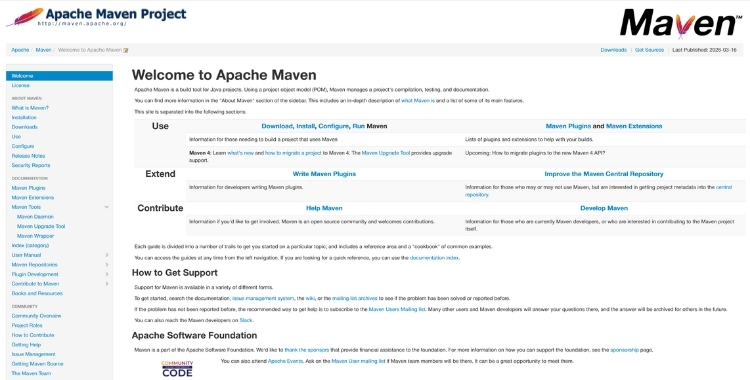
Task: Open the Use sidebar entry
Action: (x=16, y=136)
